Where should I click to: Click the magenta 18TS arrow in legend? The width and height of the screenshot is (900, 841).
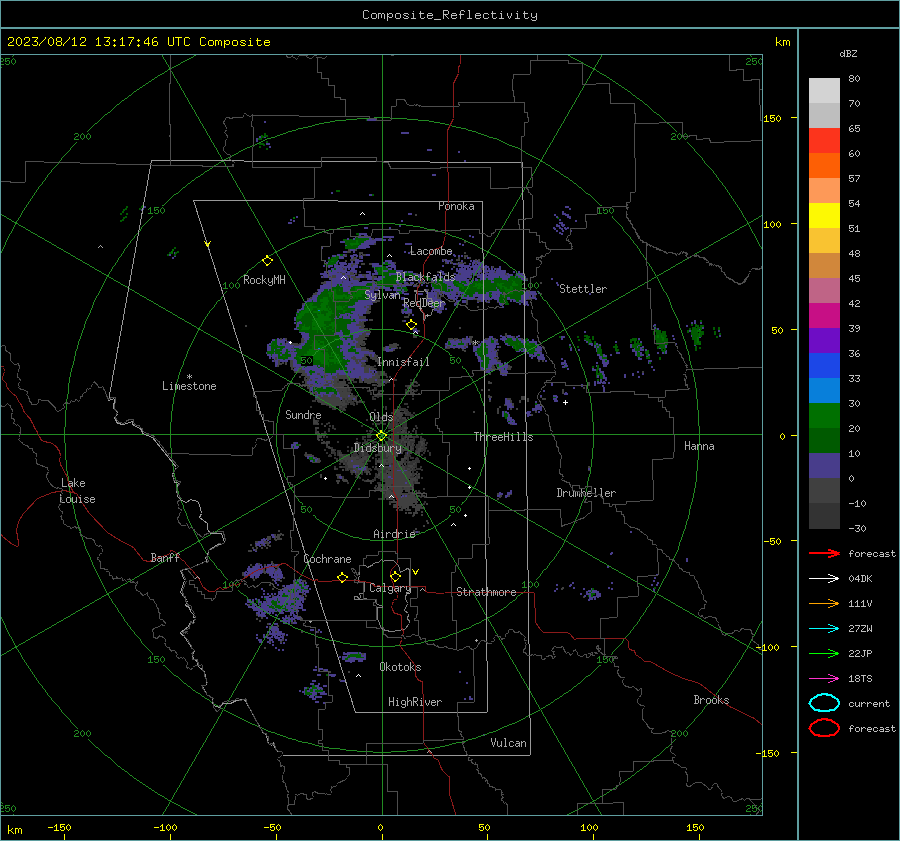click(x=824, y=679)
